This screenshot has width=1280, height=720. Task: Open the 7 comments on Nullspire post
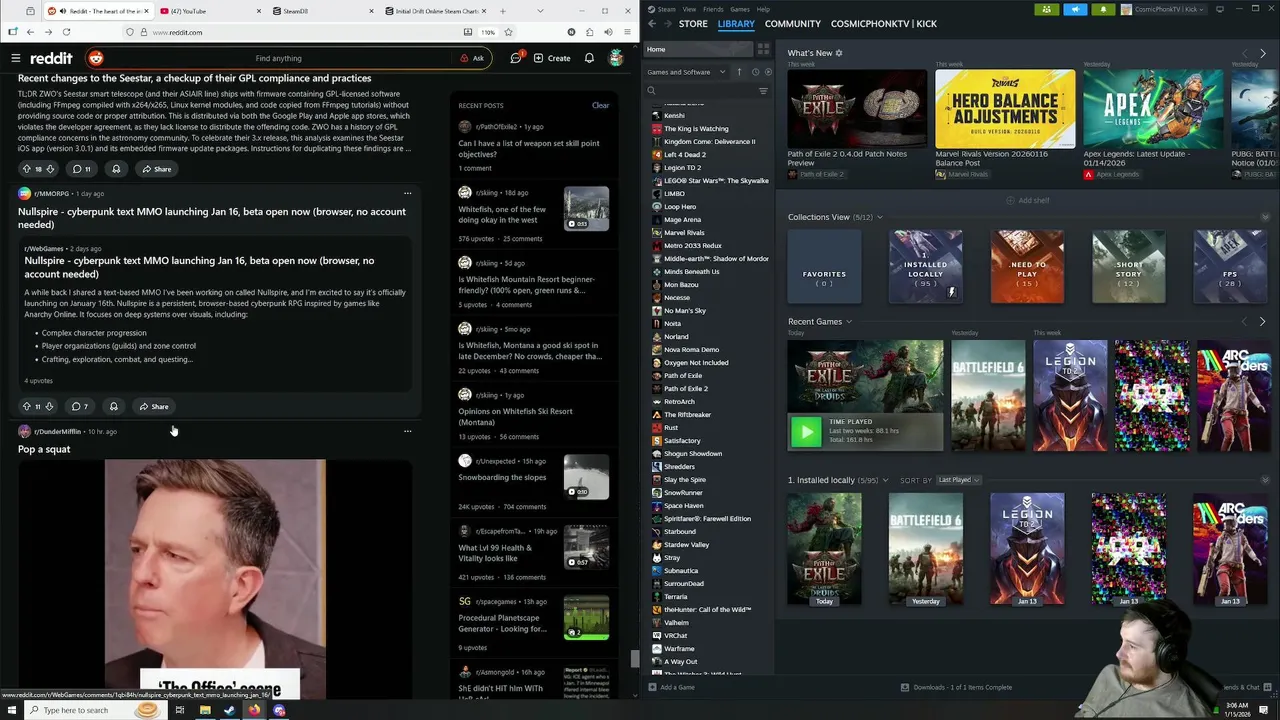click(80, 406)
